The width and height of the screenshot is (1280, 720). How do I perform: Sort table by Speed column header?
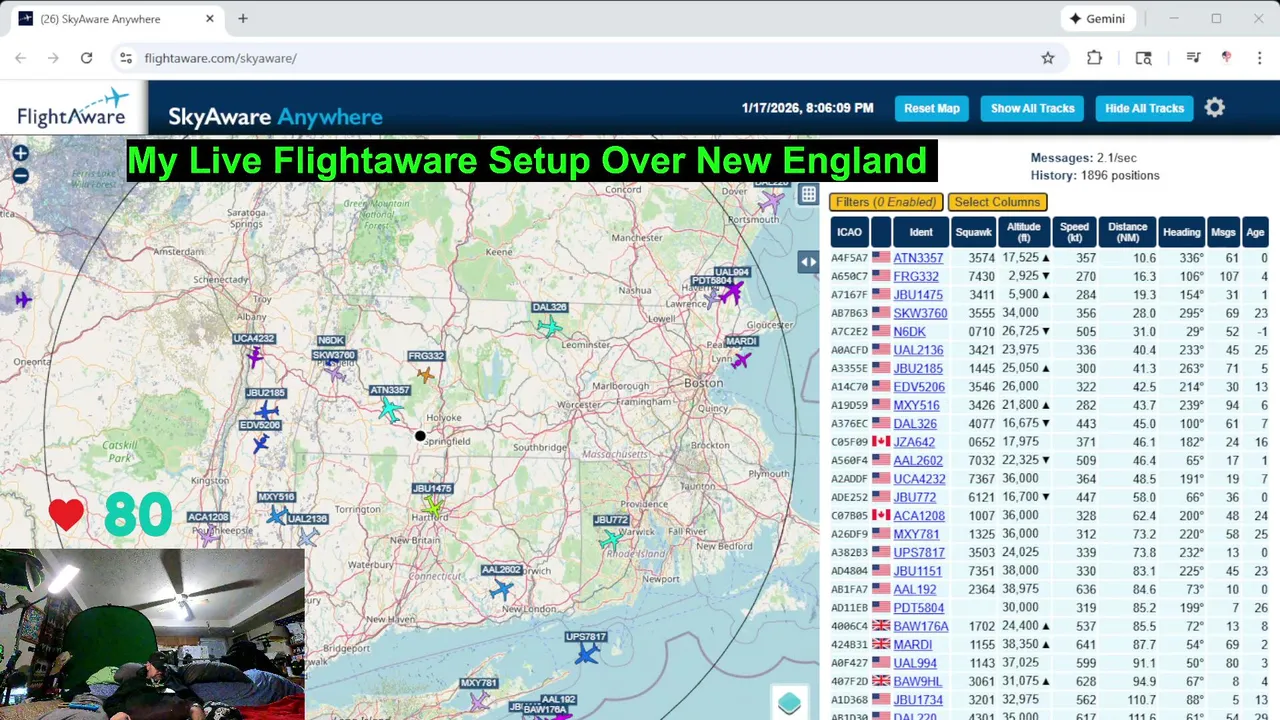coord(1074,232)
